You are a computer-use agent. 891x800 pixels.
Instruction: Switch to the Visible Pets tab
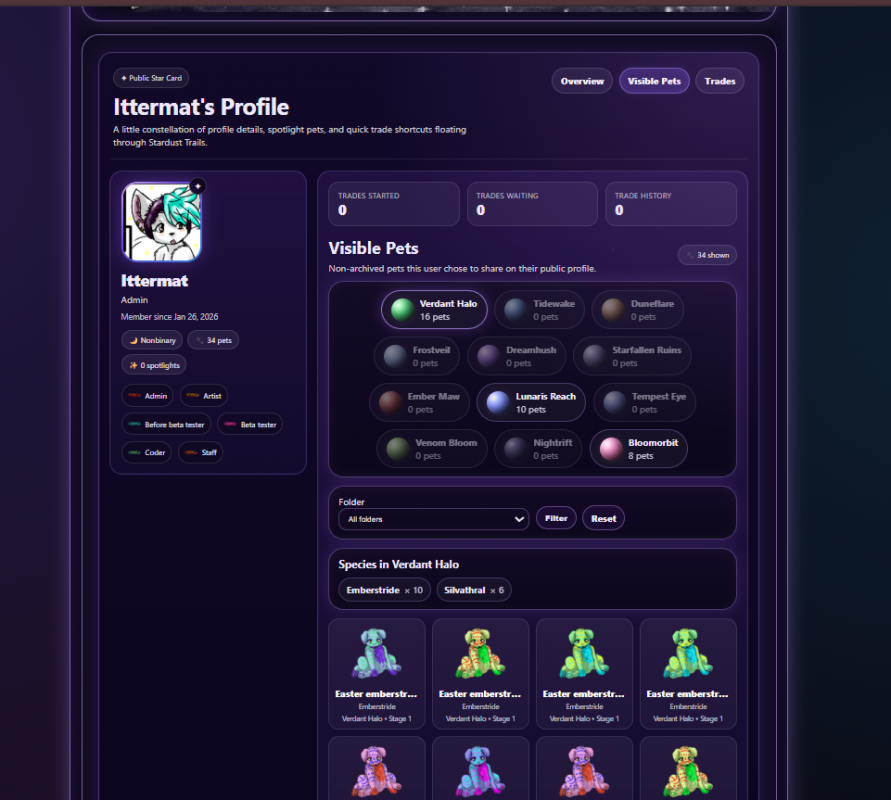point(654,81)
